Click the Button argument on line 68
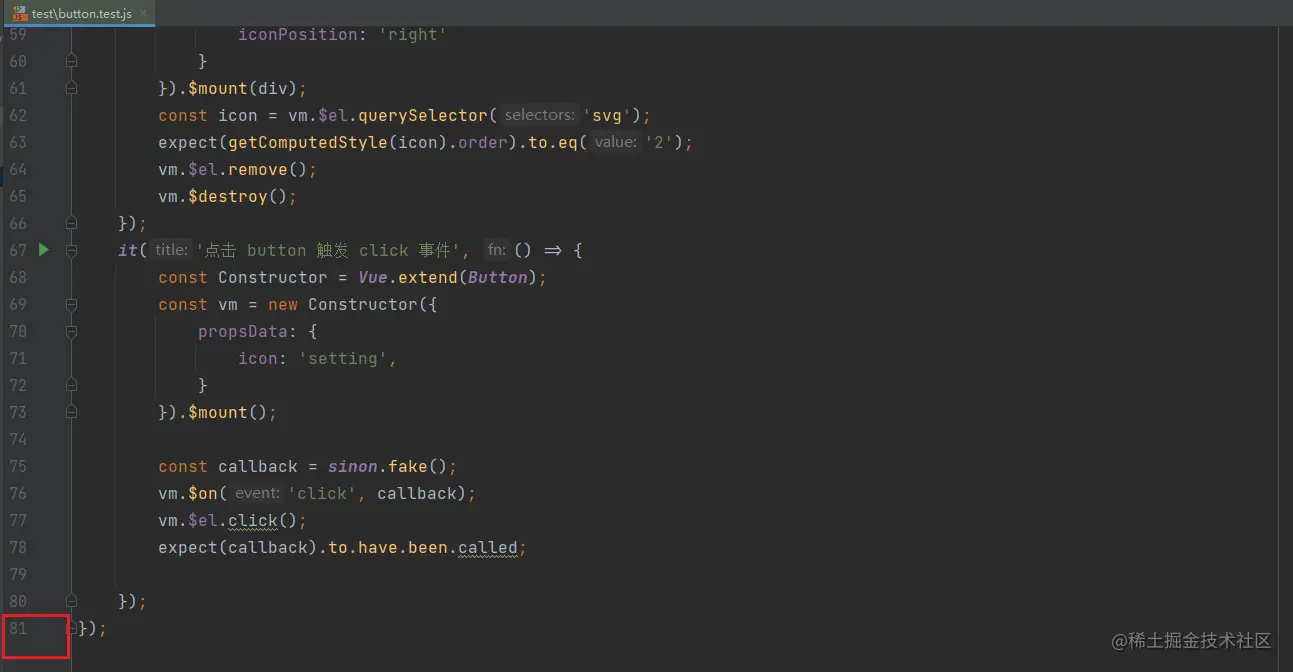 pyautogui.click(x=497, y=277)
